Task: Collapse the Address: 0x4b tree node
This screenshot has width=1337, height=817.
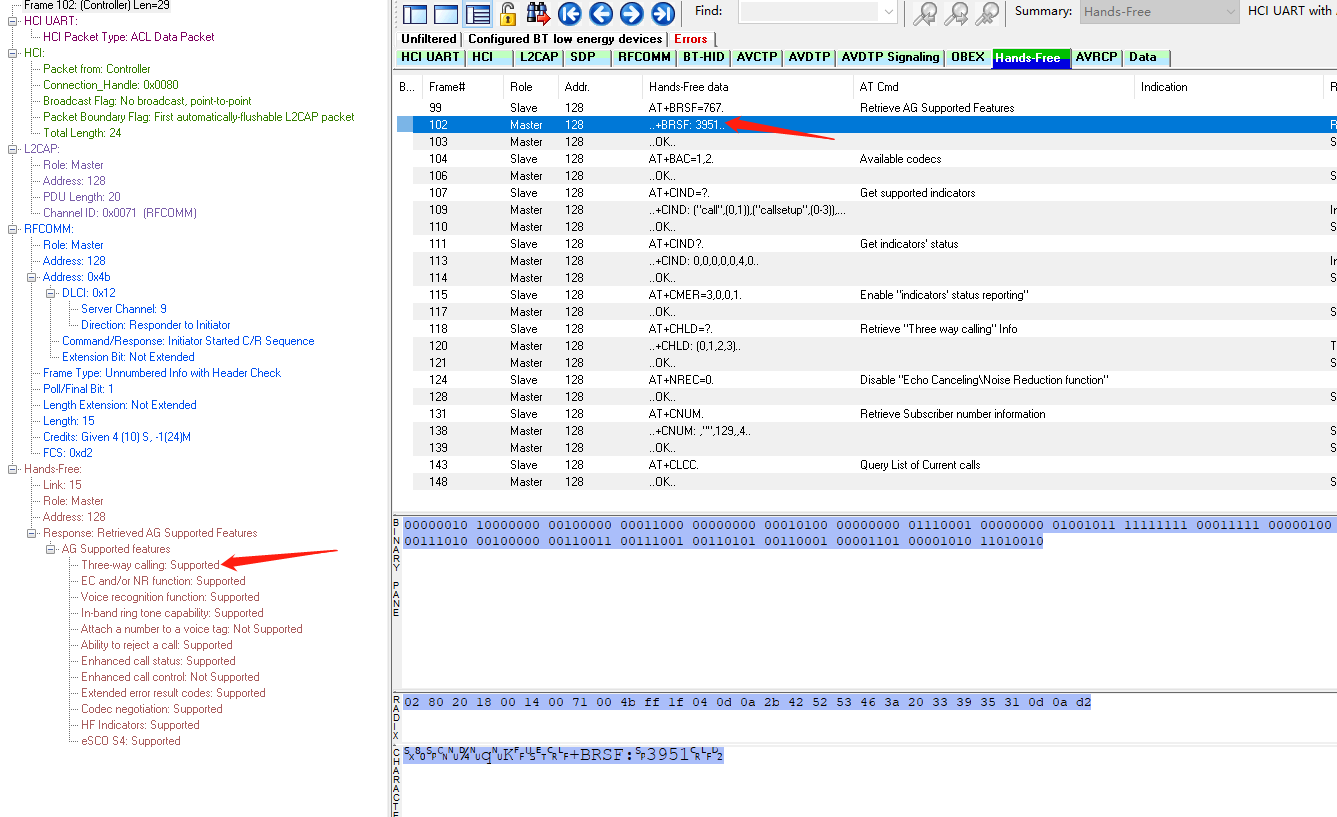Action: click(x=32, y=277)
